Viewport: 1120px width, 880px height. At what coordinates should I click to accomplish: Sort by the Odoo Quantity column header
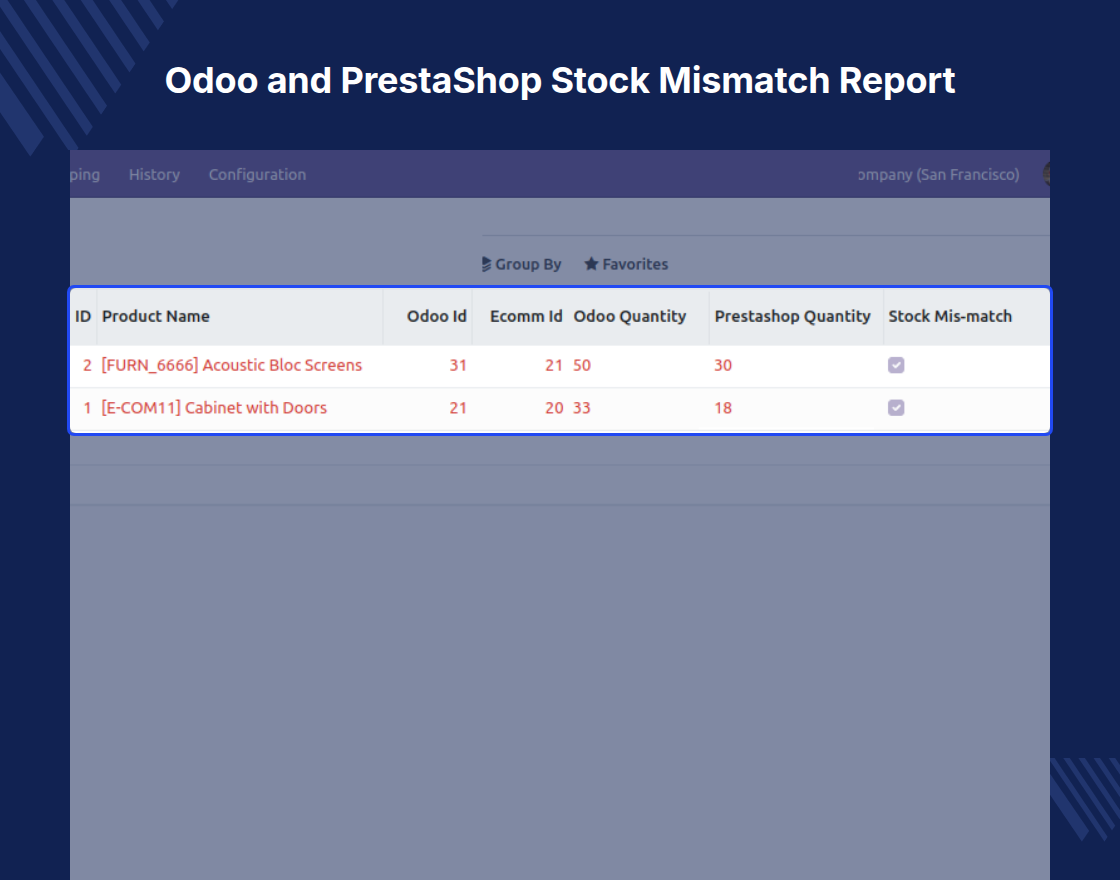pyautogui.click(x=629, y=316)
